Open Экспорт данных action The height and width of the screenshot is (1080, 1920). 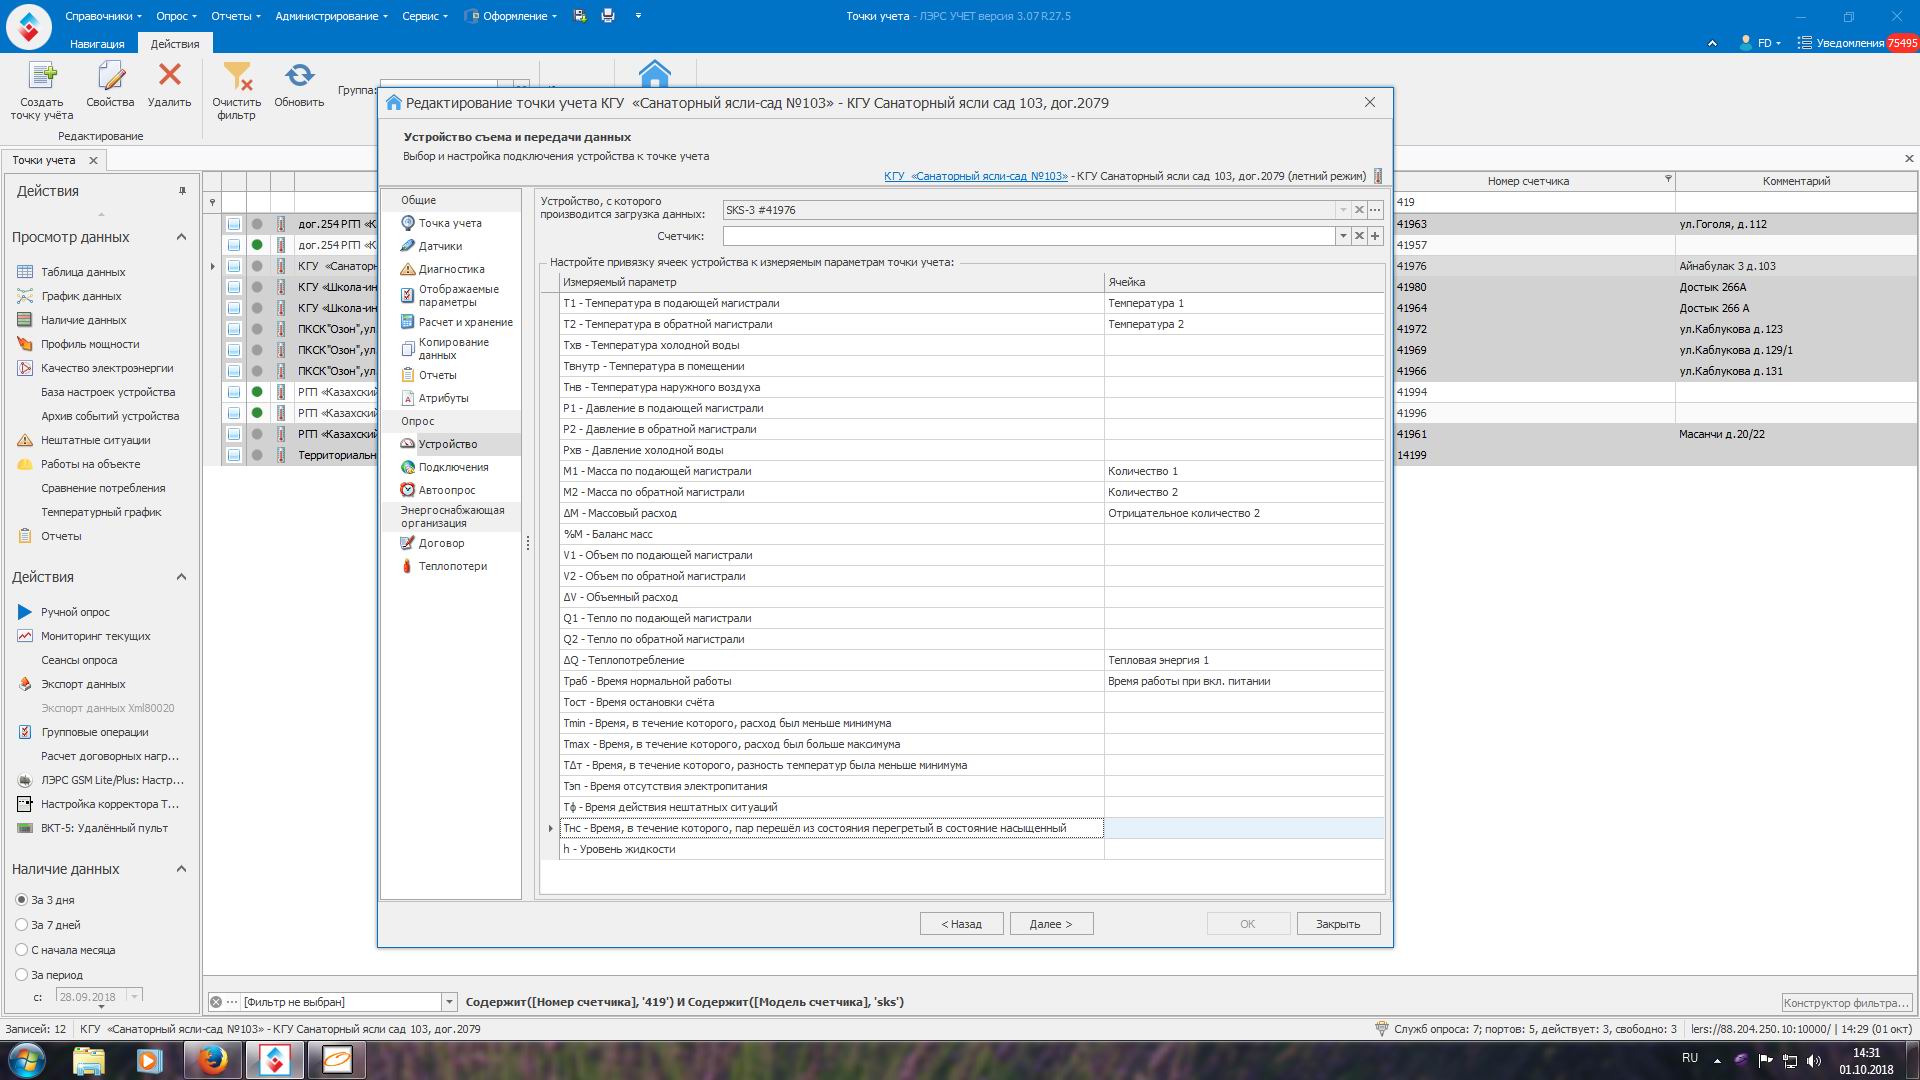click(83, 684)
